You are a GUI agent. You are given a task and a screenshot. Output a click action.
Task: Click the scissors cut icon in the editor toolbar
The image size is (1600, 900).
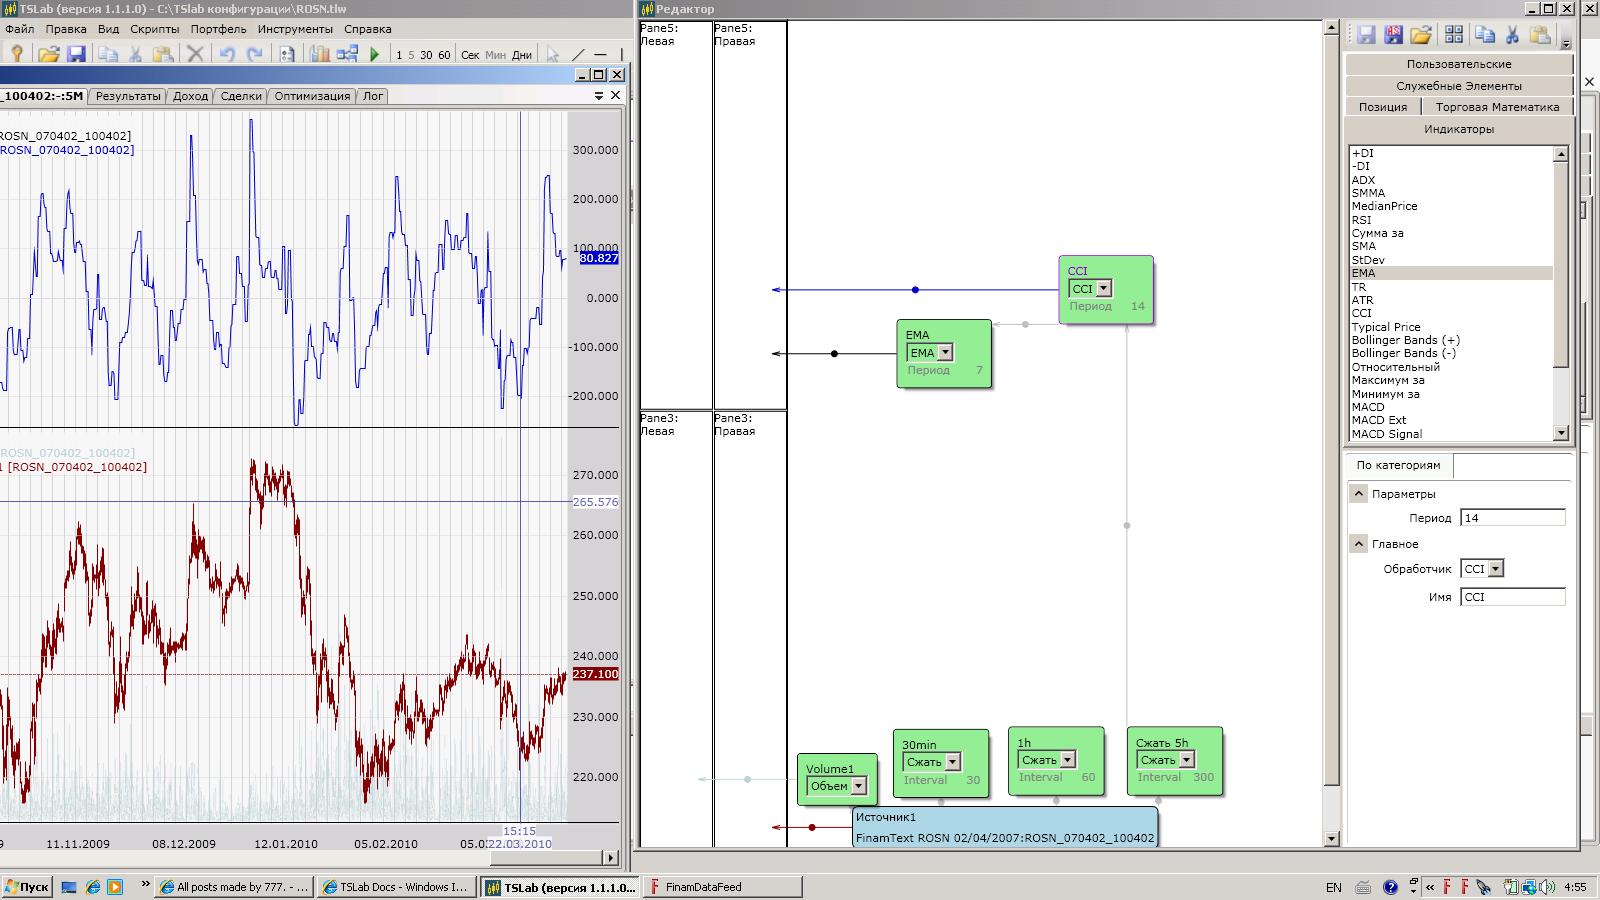click(1512, 36)
